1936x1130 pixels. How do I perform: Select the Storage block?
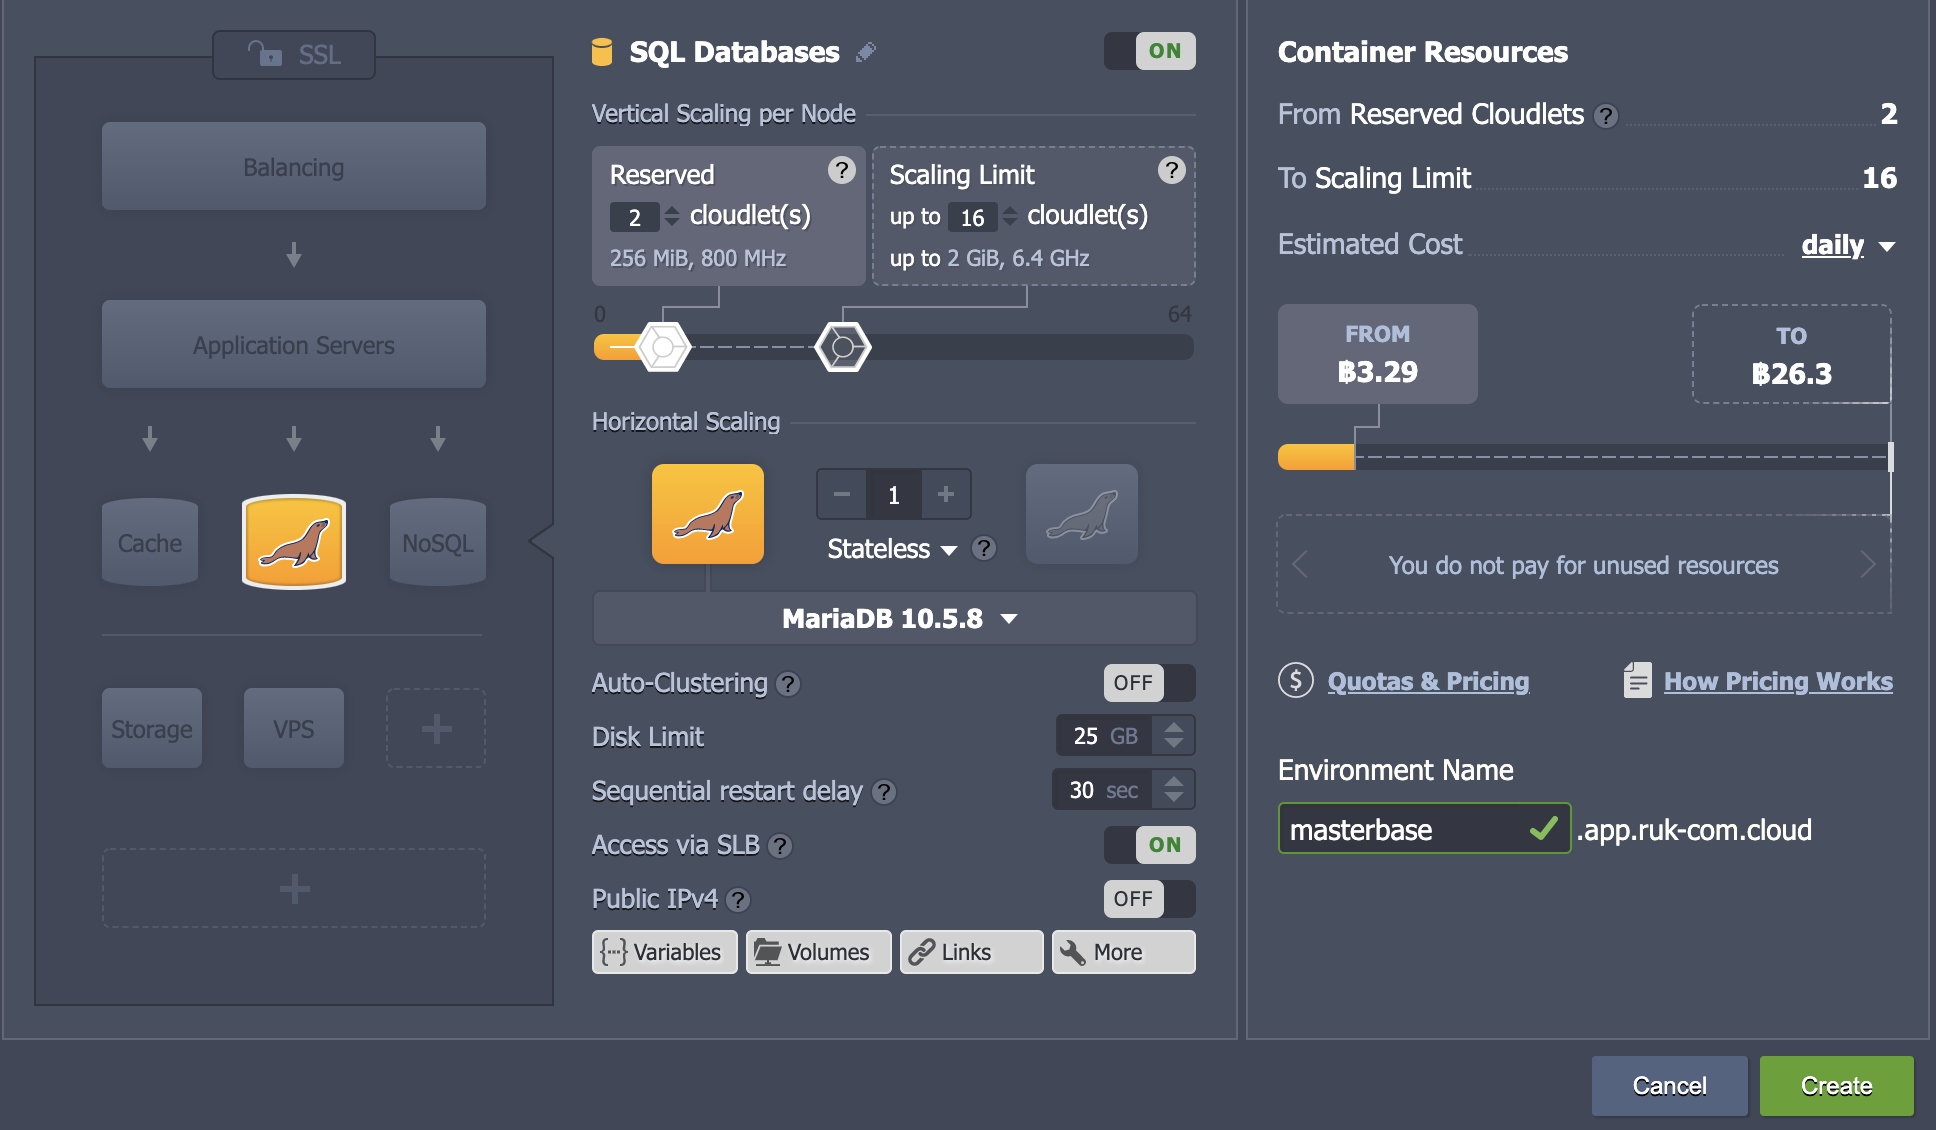(x=152, y=728)
